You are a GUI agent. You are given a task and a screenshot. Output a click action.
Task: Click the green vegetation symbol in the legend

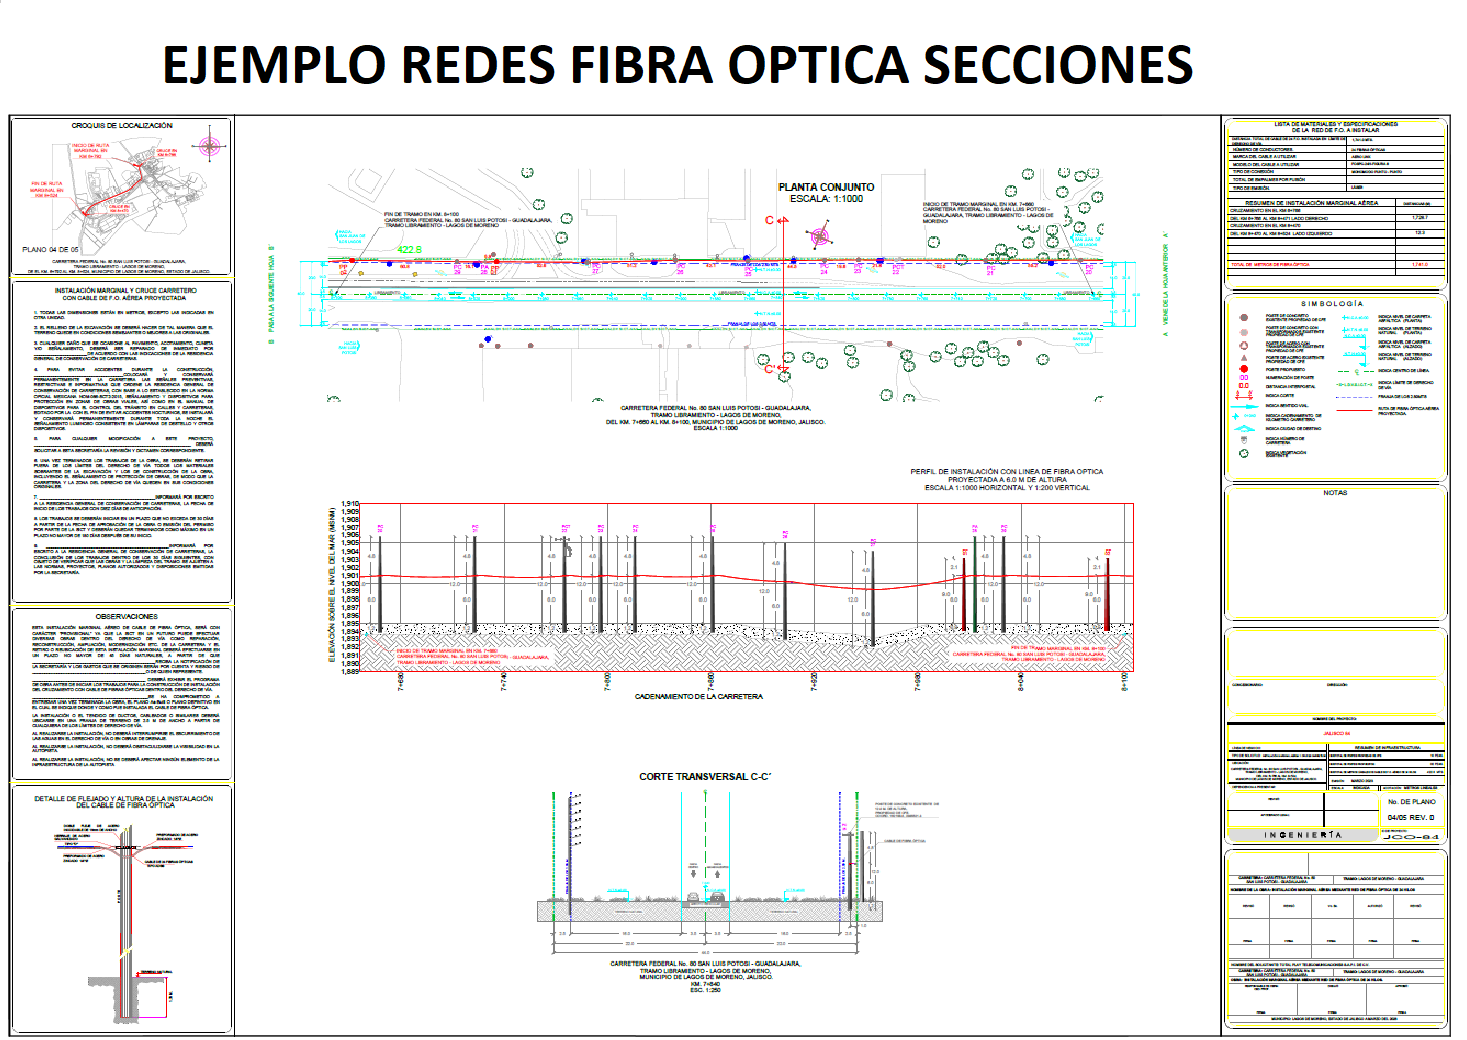pos(1244,453)
